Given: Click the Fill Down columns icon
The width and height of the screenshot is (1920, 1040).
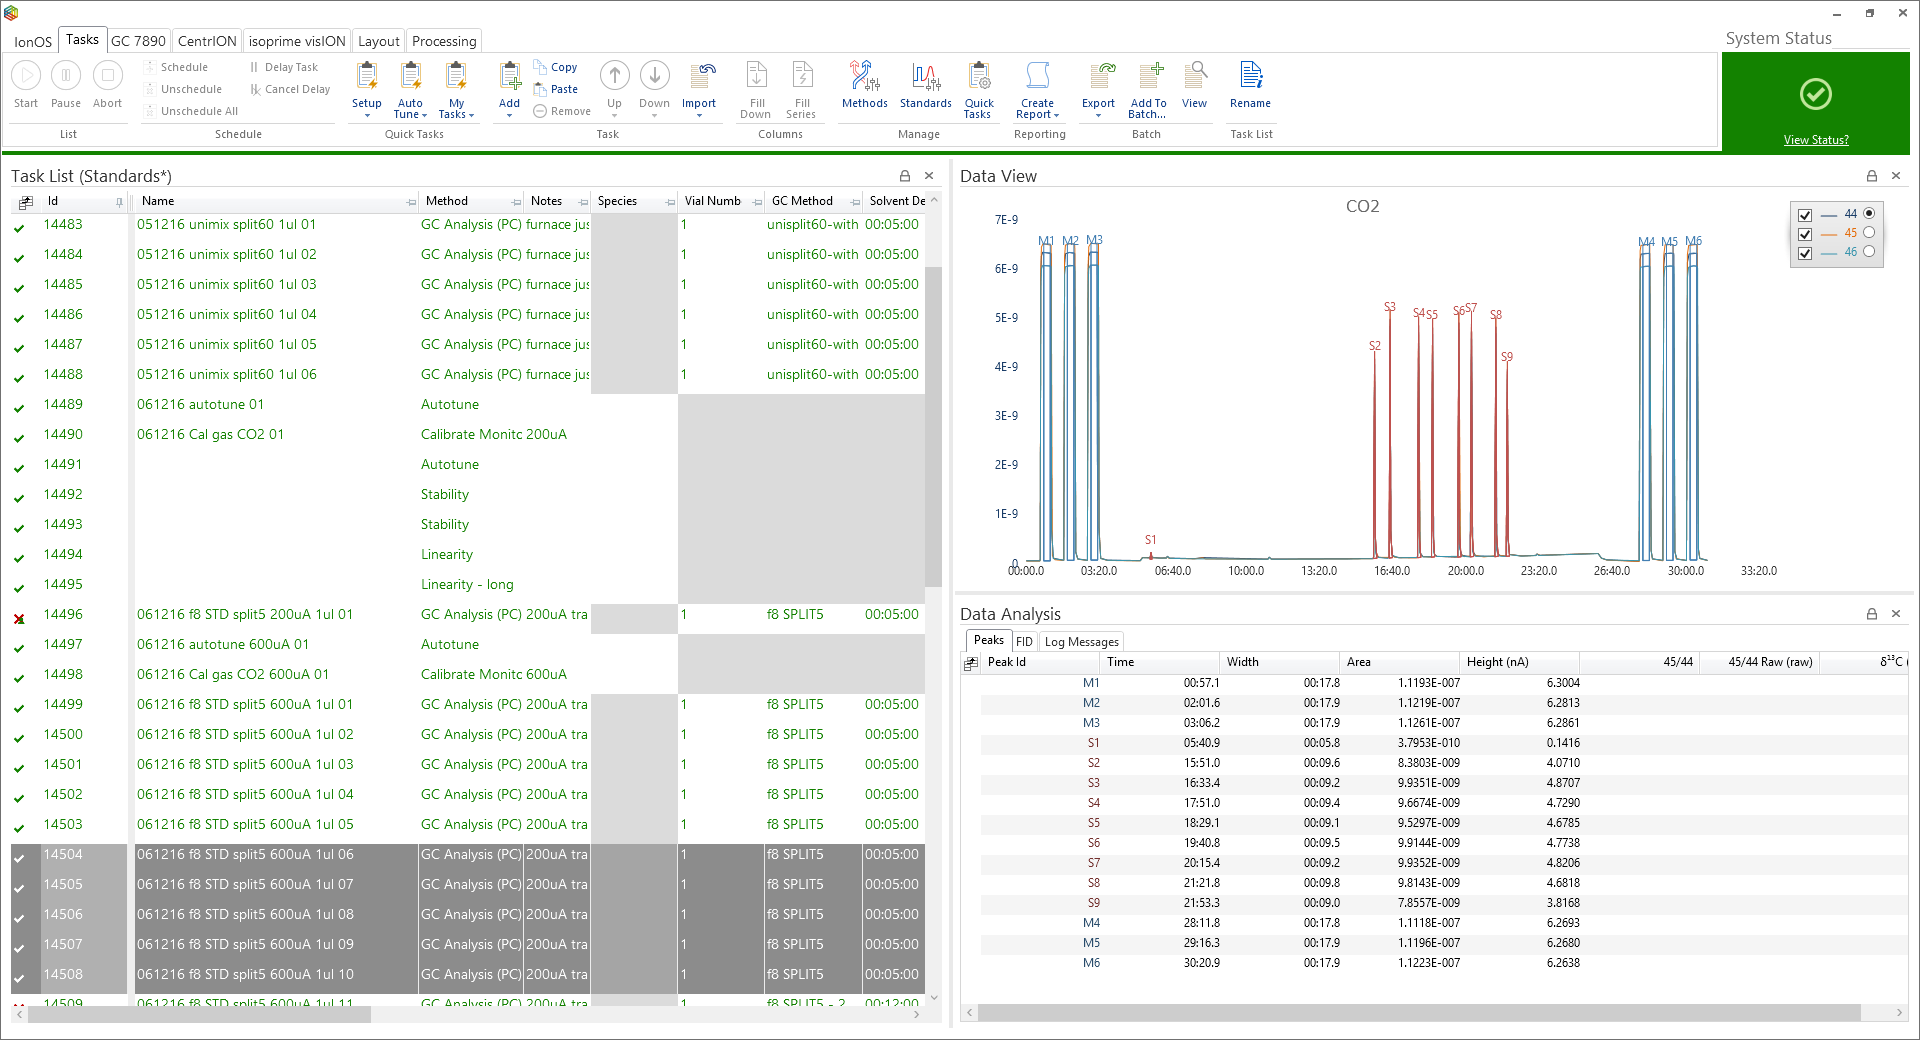Looking at the screenshot, I should tap(756, 89).
